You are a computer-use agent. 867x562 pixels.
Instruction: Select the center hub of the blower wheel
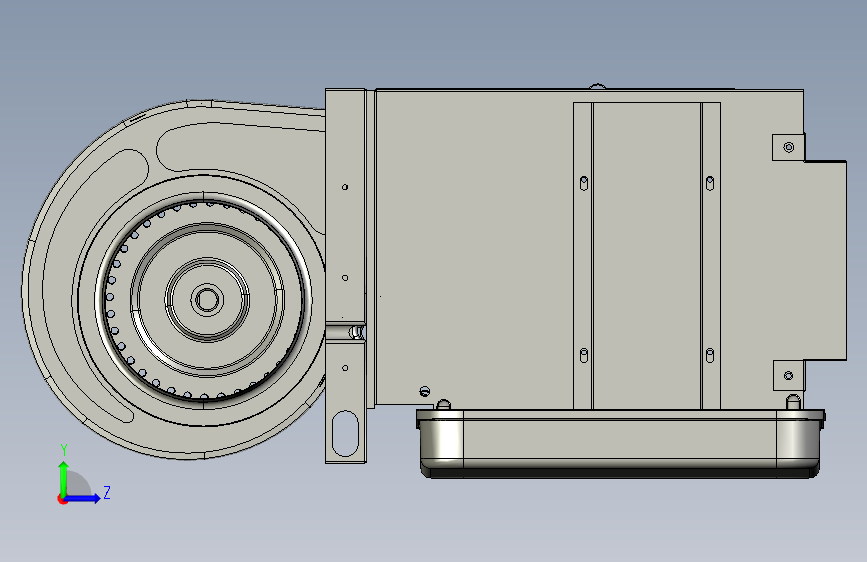pos(207,300)
